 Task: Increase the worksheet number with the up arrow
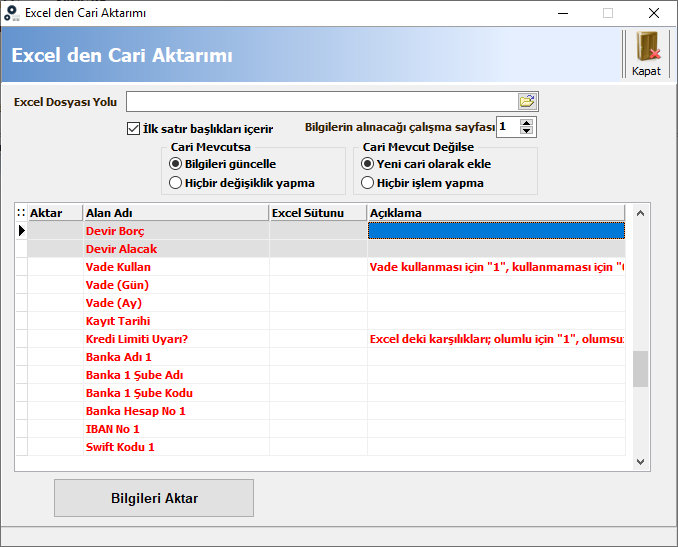pyautogui.click(x=526, y=123)
